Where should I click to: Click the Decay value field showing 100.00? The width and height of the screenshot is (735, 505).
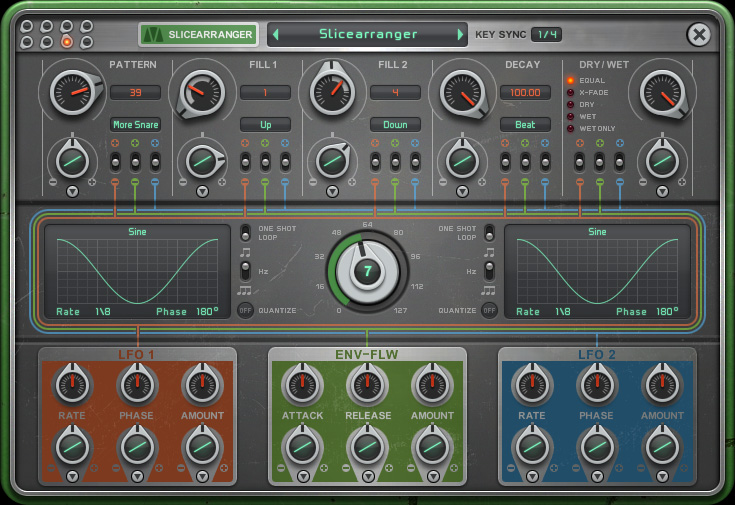[x=525, y=92]
